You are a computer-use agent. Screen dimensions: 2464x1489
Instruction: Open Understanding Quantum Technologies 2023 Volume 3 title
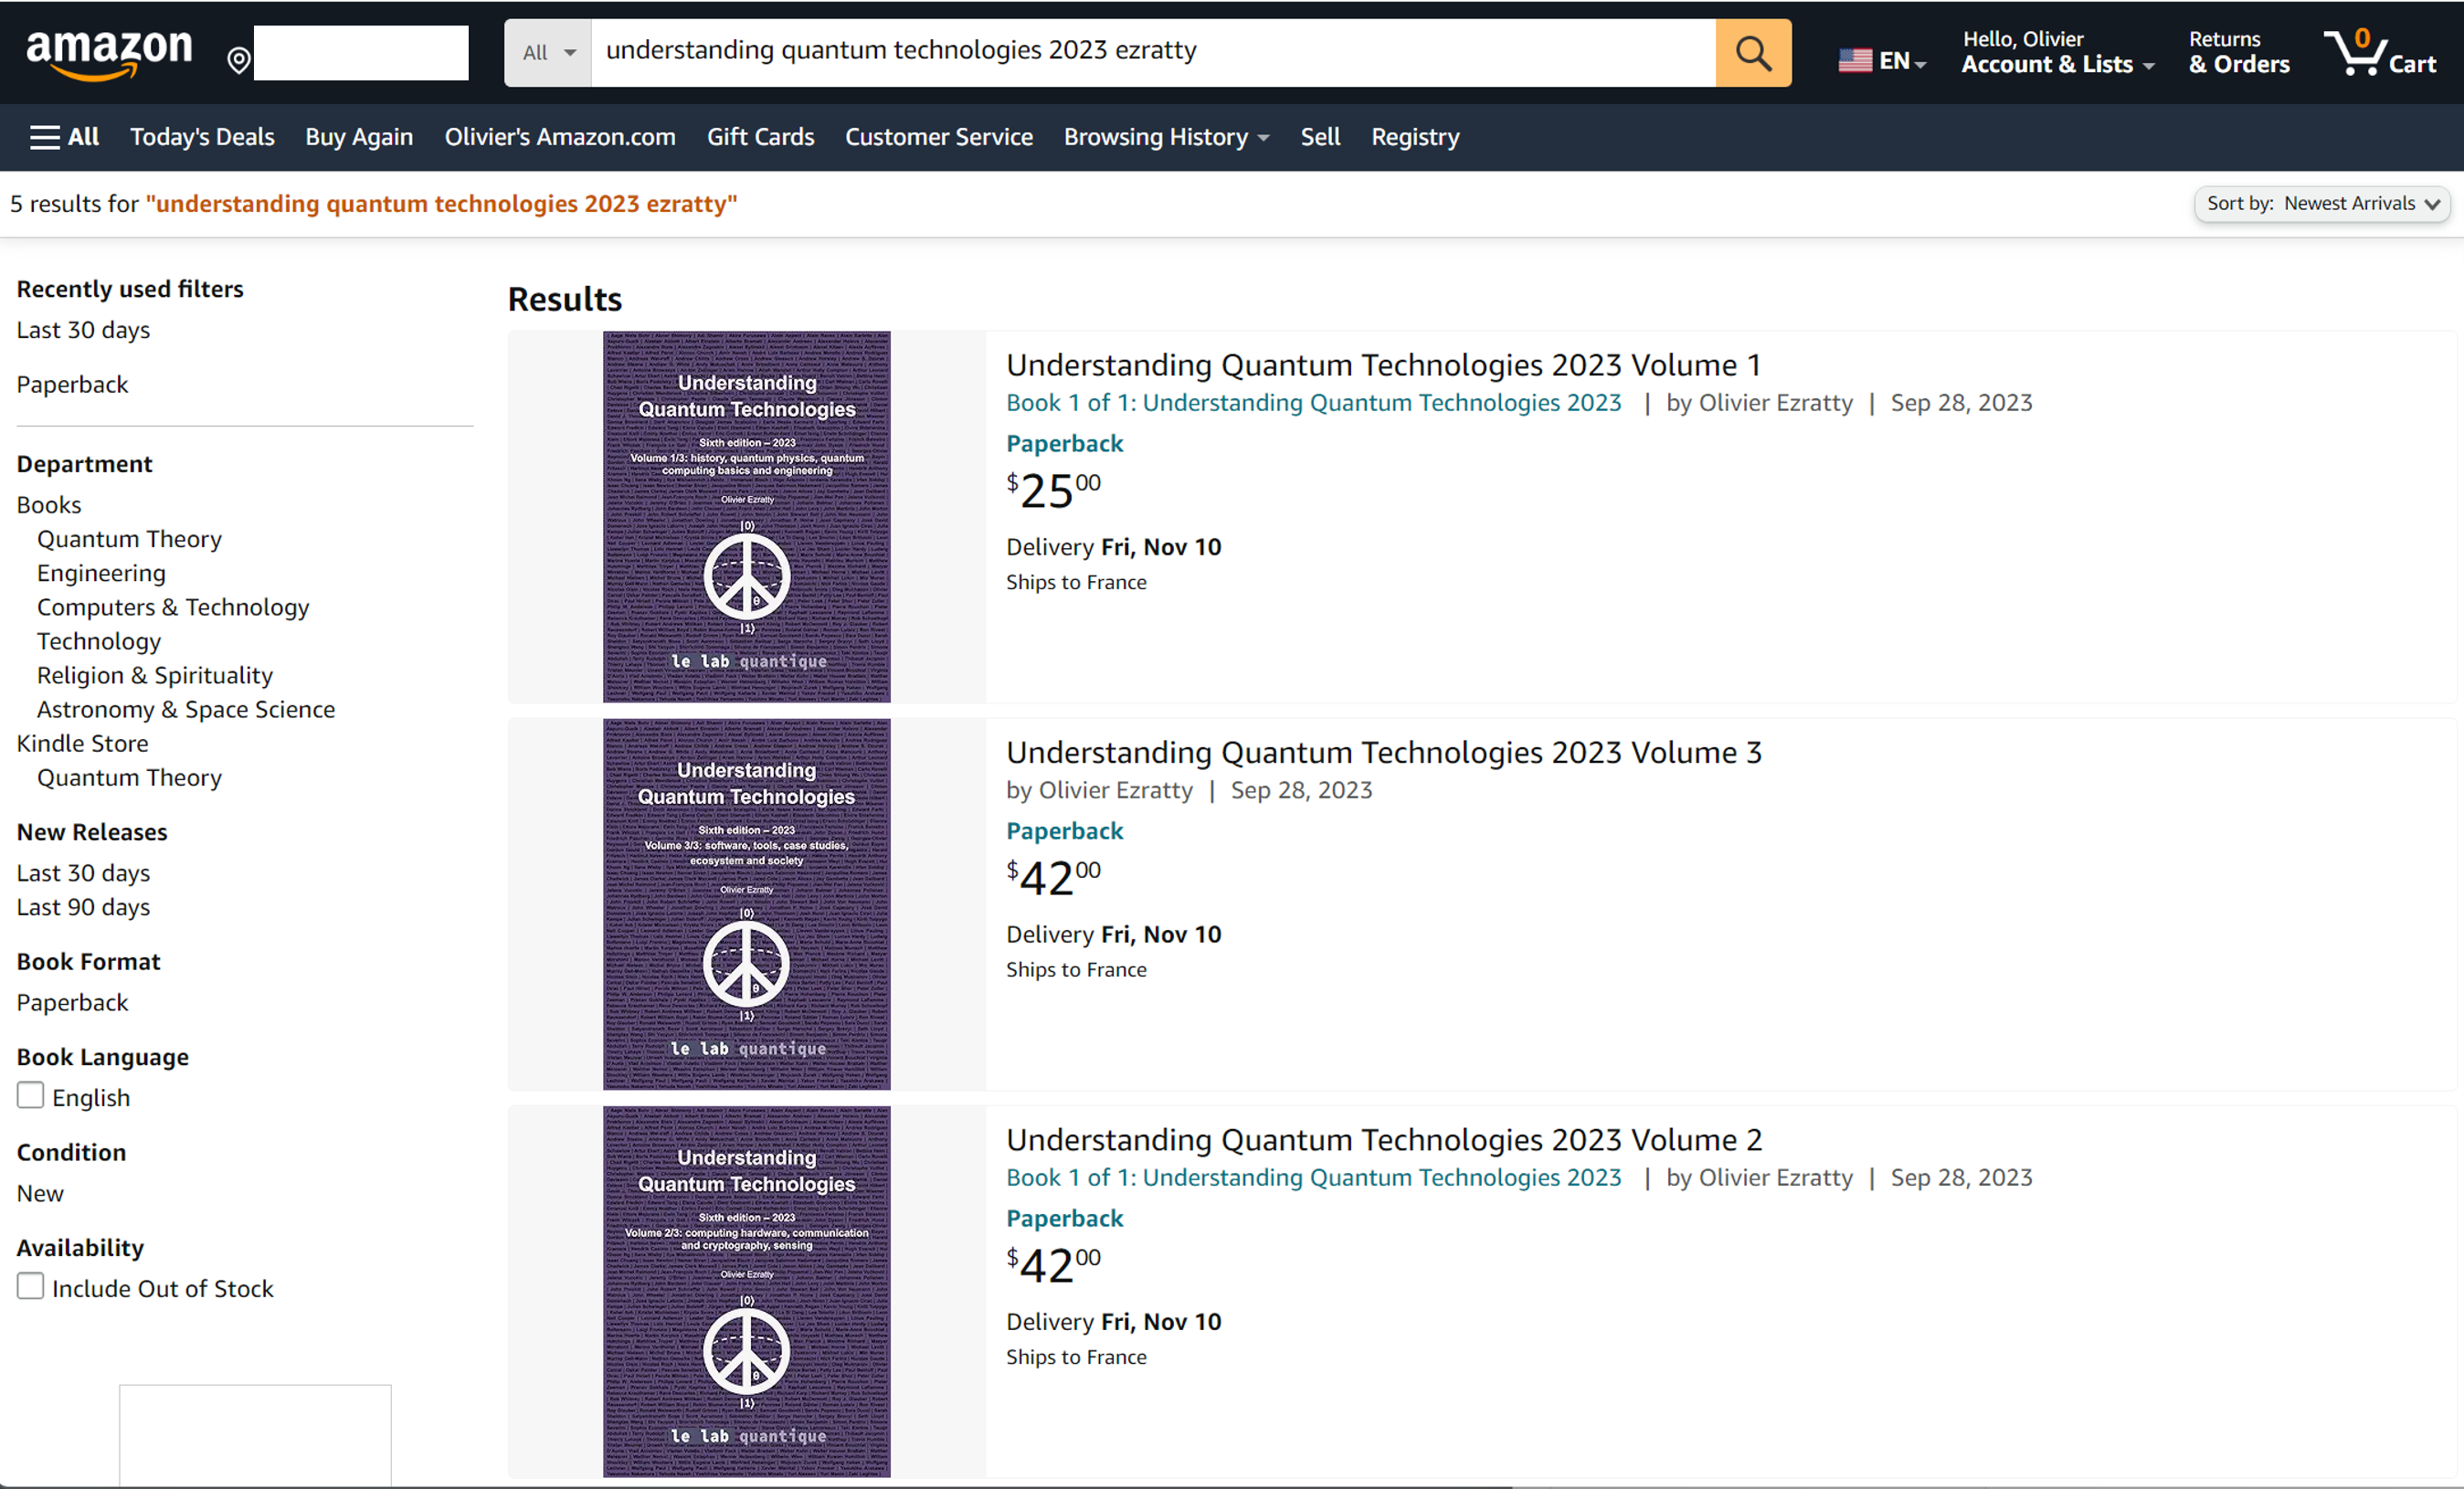point(1383,752)
